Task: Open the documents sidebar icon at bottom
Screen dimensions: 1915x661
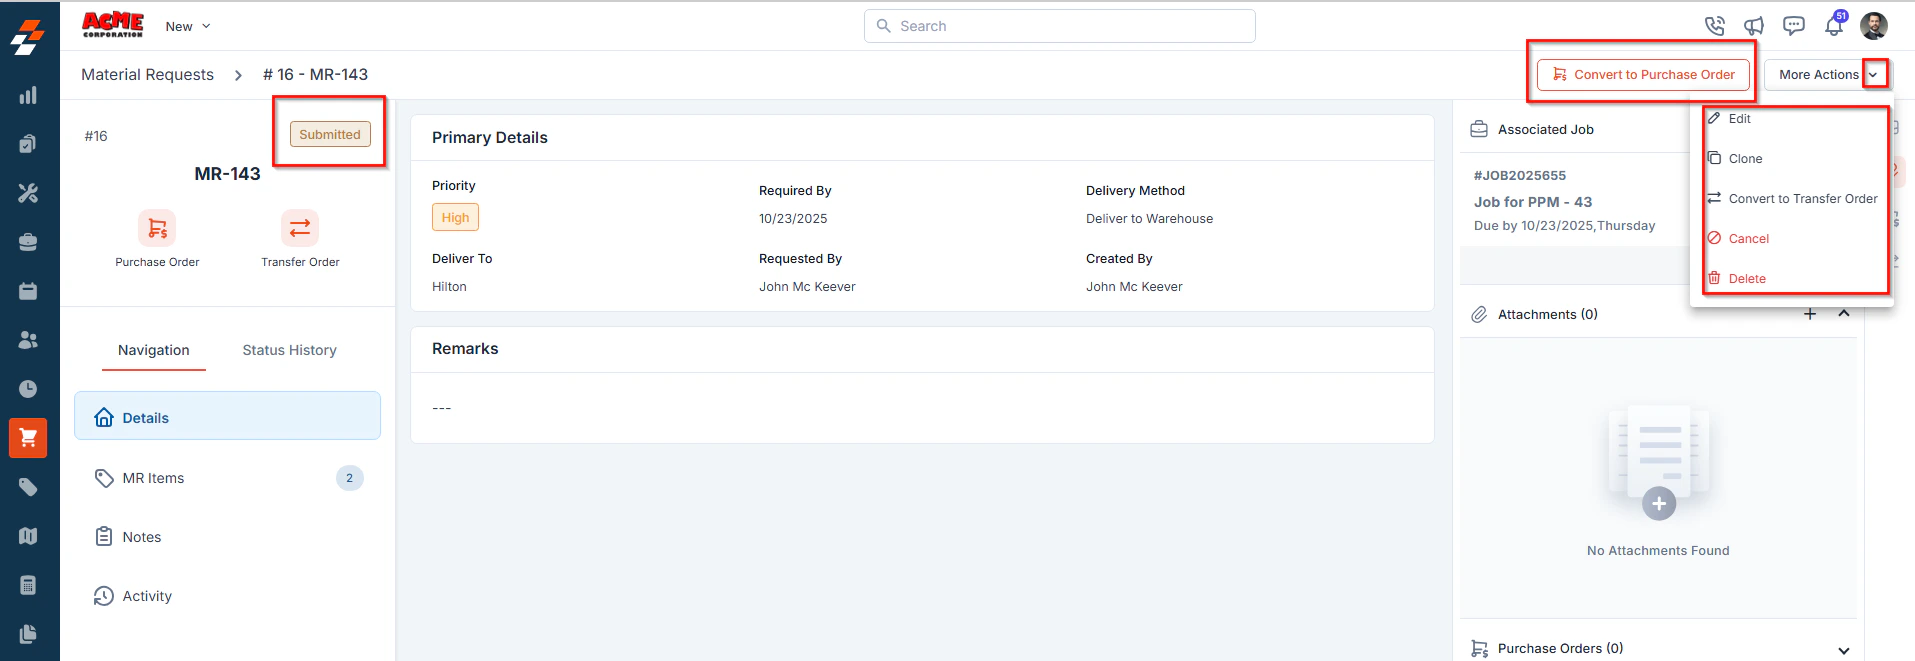Action: pyautogui.click(x=28, y=634)
